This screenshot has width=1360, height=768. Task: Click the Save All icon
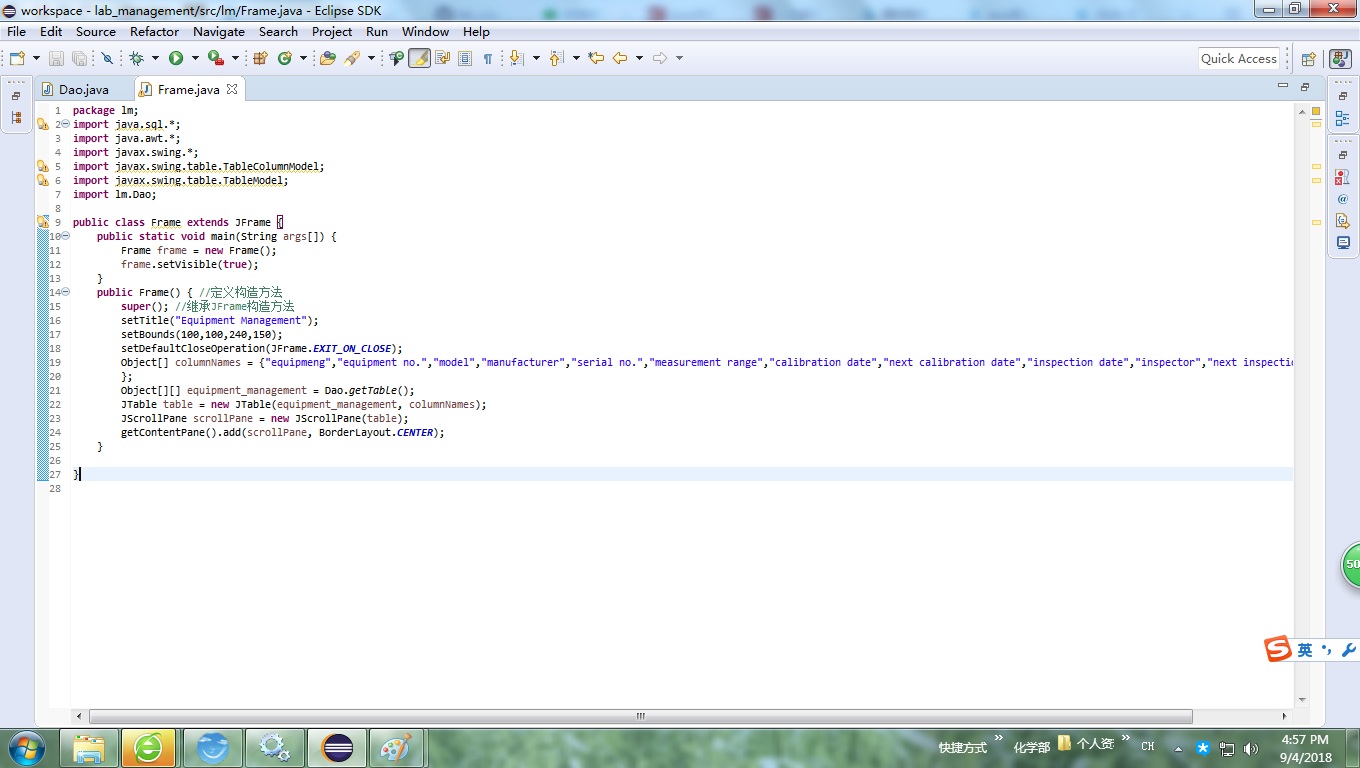tap(79, 58)
